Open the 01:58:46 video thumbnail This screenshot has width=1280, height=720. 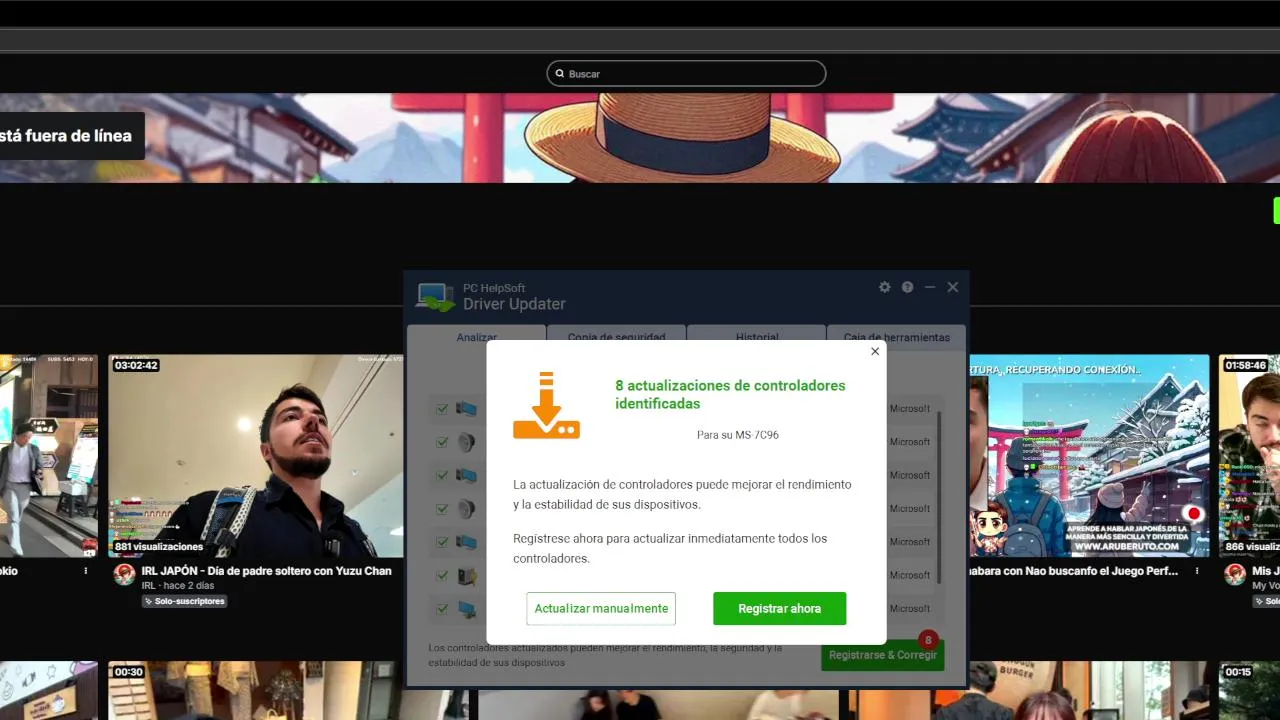[1249, 456]
